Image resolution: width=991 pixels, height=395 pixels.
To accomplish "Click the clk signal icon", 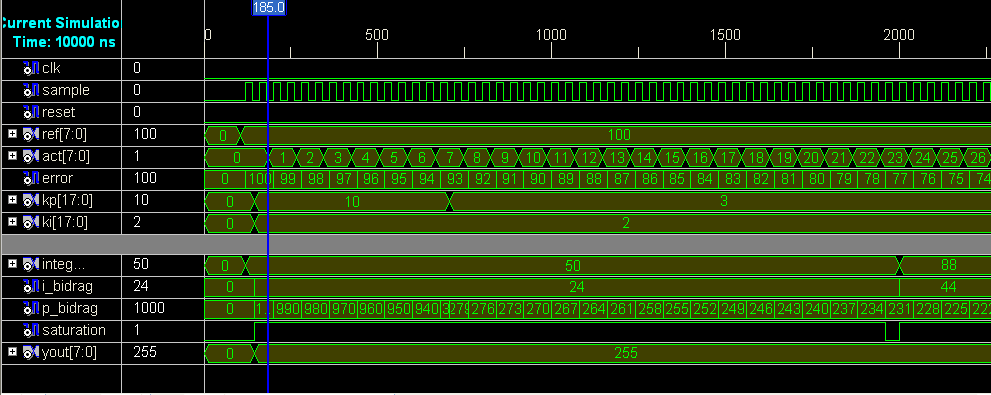I will [x=30, y=68].
